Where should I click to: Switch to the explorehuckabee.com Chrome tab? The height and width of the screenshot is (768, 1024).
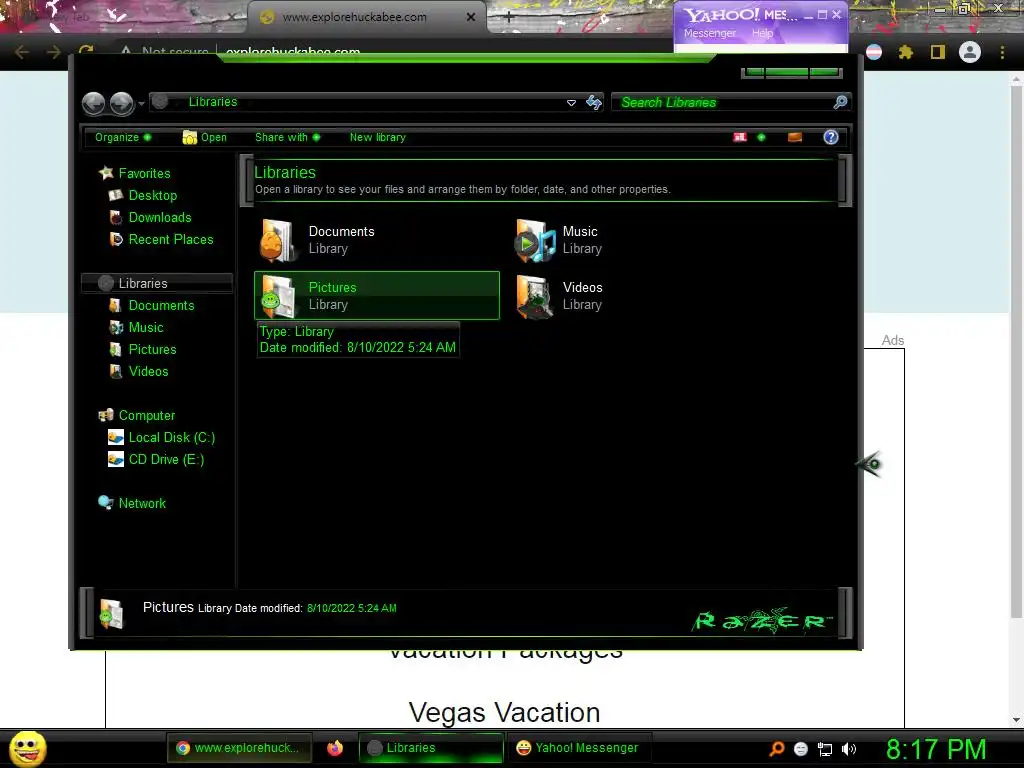coord(355,18)
